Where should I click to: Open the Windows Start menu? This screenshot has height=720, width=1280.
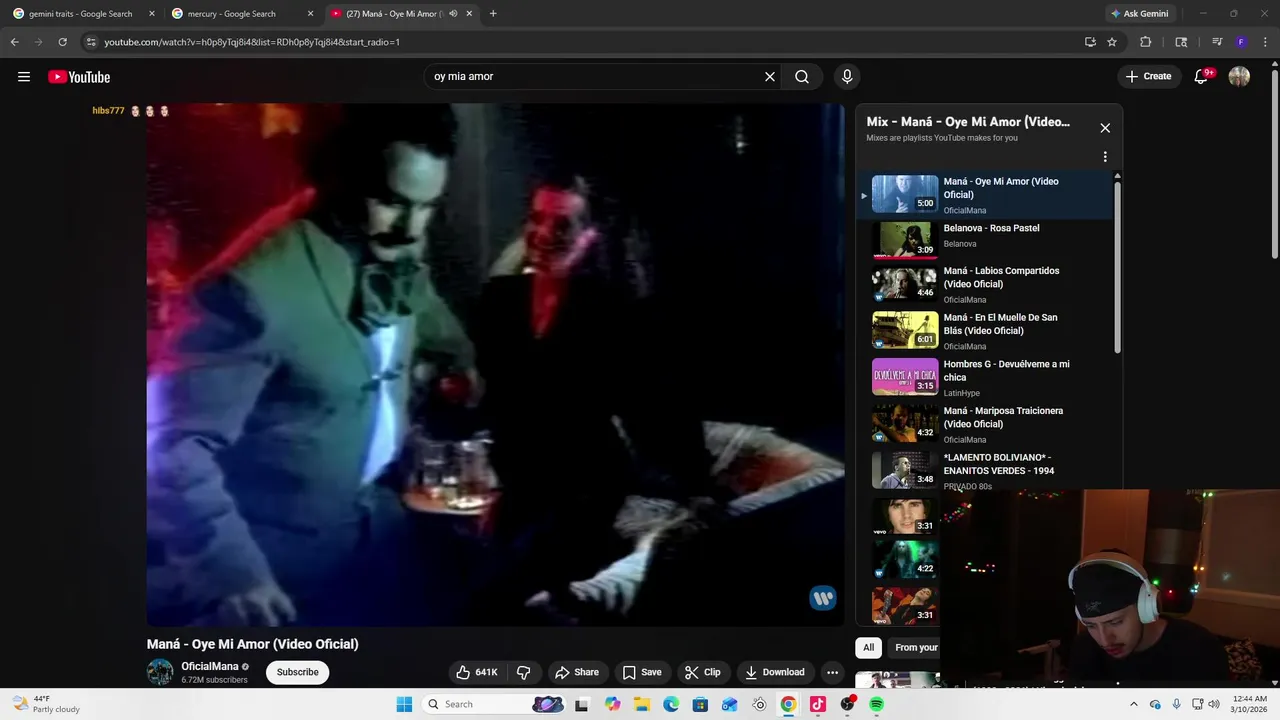click(x=404, y=704)
